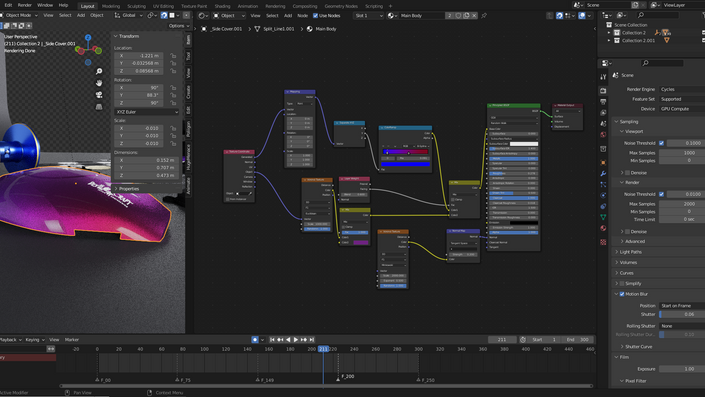Jump to the animation's last frame
The image size is (705, 397).
(x=312, y=340)
